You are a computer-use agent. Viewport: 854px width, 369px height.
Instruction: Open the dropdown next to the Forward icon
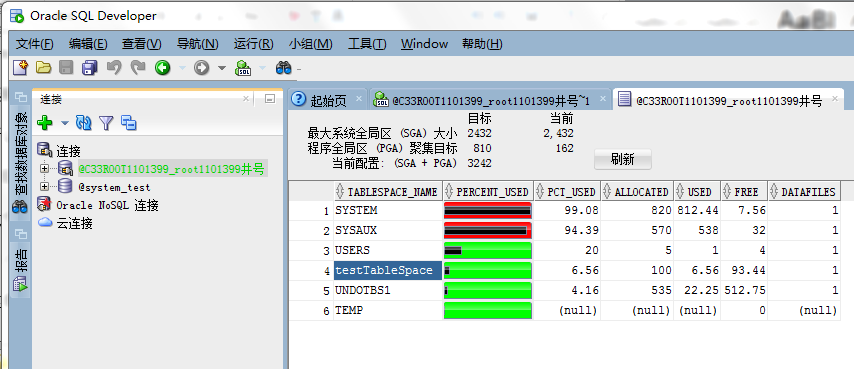[221, 68]
